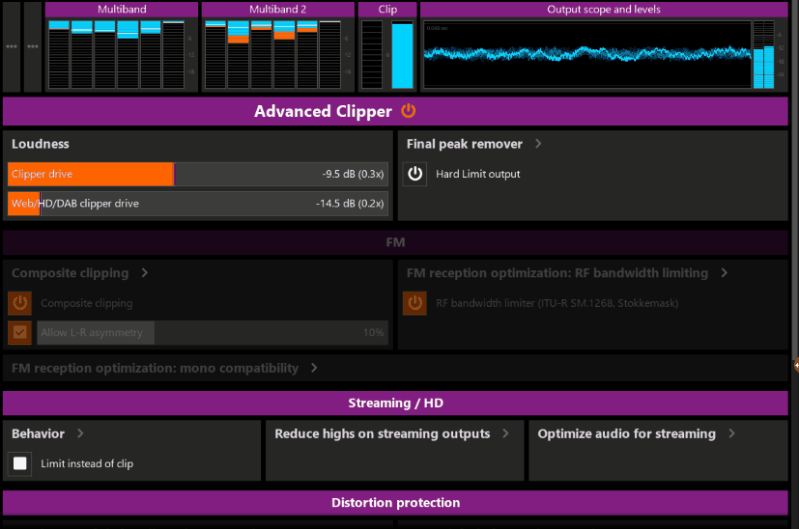The width and height of the screenshot is (799, 529).
Task: Select the Streaming / HD section header
Action: click(395, 404)
